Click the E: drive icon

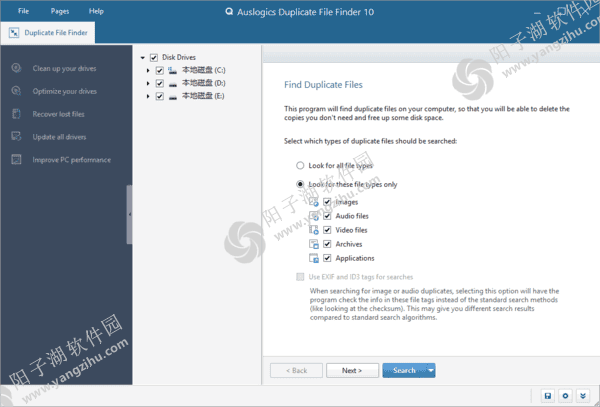[x=173, y=96]
